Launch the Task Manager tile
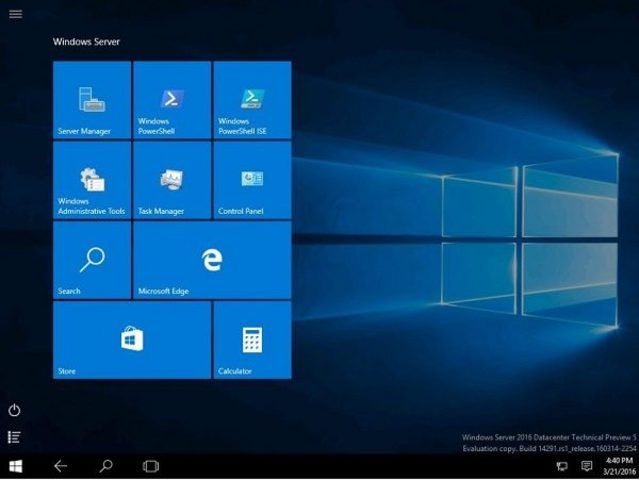Image resolution: width=639 pixels, height=480 pixels. (172, 180)
